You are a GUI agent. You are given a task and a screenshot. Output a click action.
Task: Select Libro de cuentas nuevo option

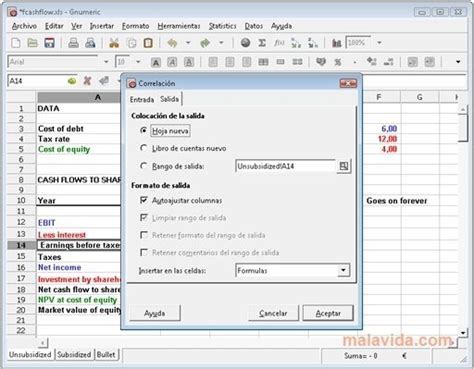point(144,148)
